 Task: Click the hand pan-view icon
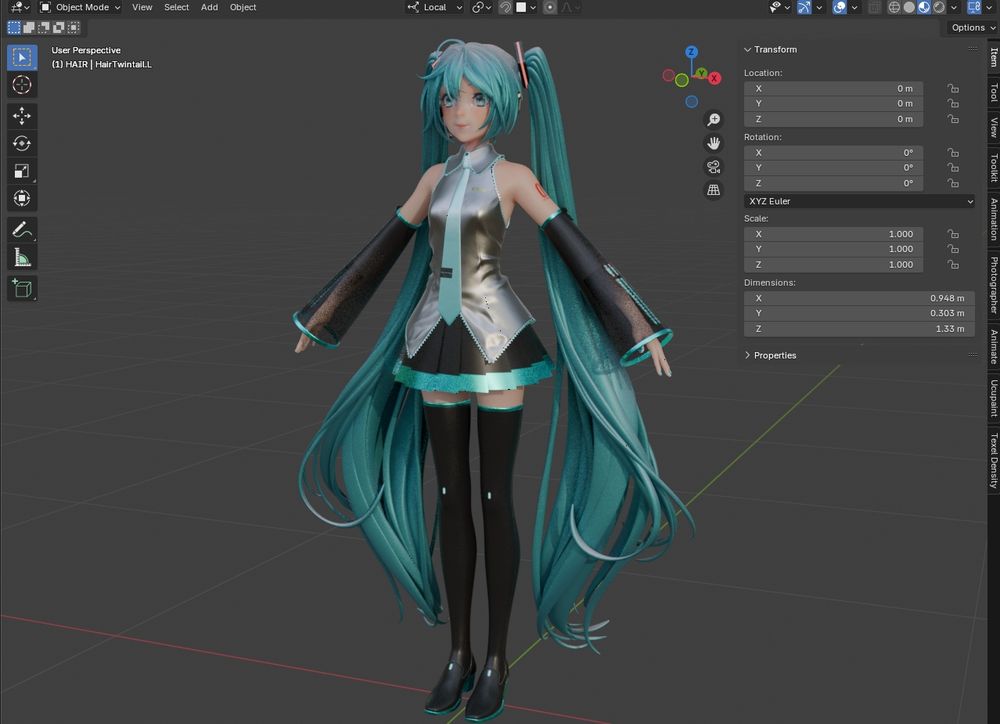(x=713, y=144)
